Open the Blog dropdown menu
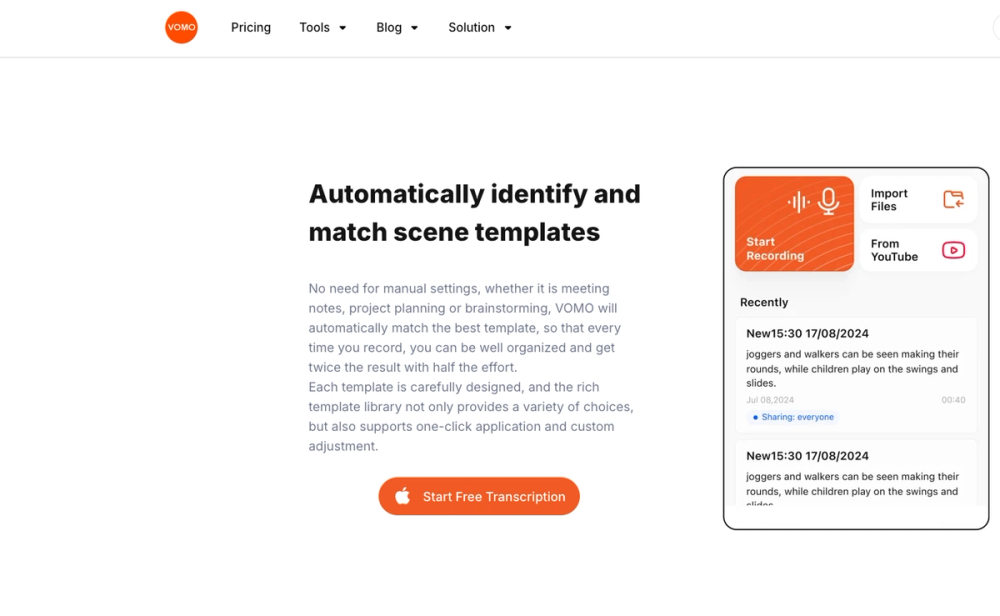The height and width of the screenshot is (616, 1000). [x=396, y=27]
